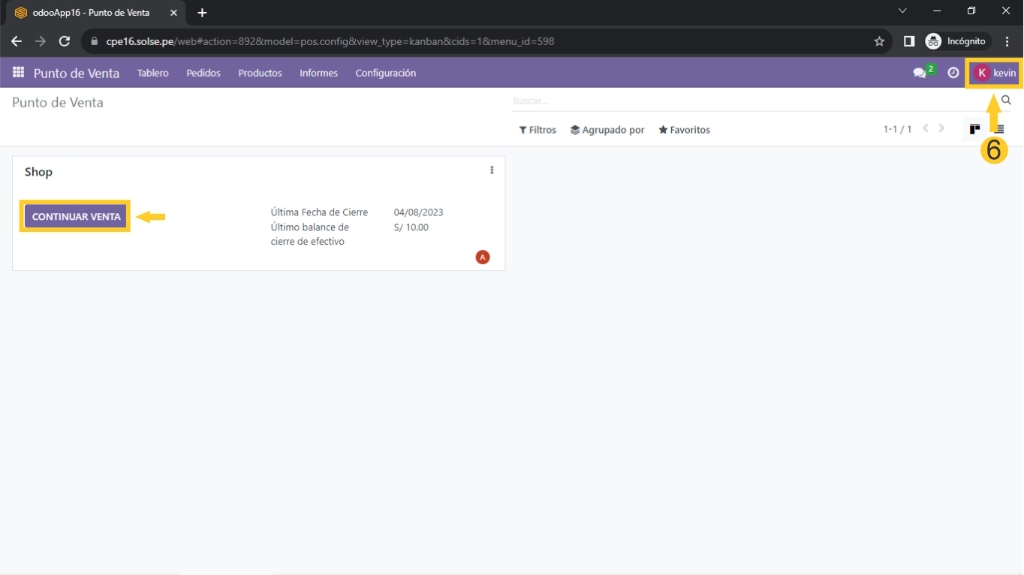Click the red user avatar on Shop card
The width and height of the screenshot is (1024, 575).
point(483,257)
